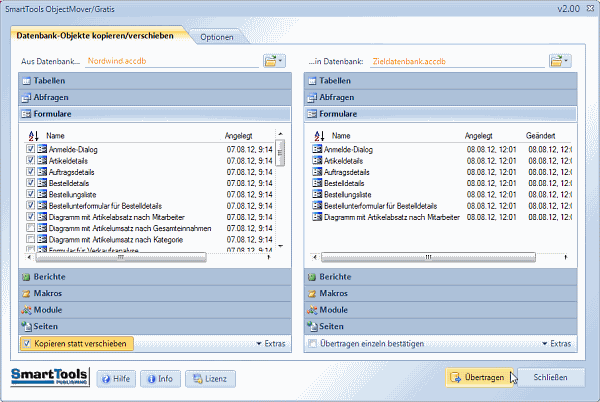Toggle Kopieren statt verschieben checkbox

click(27, 343)
